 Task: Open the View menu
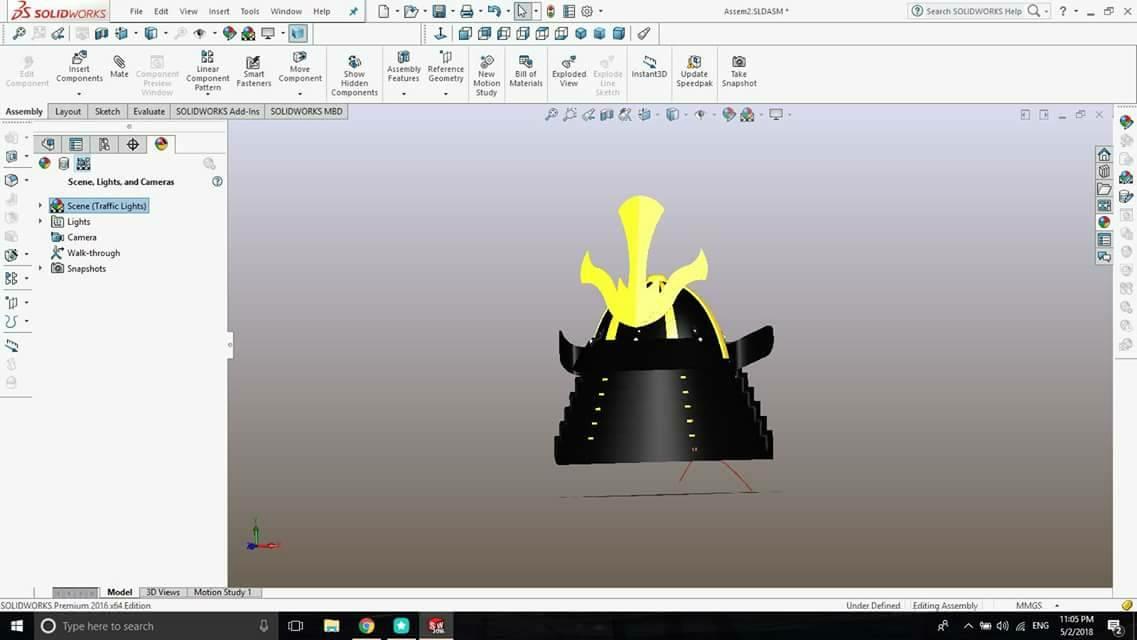(189, 12)
